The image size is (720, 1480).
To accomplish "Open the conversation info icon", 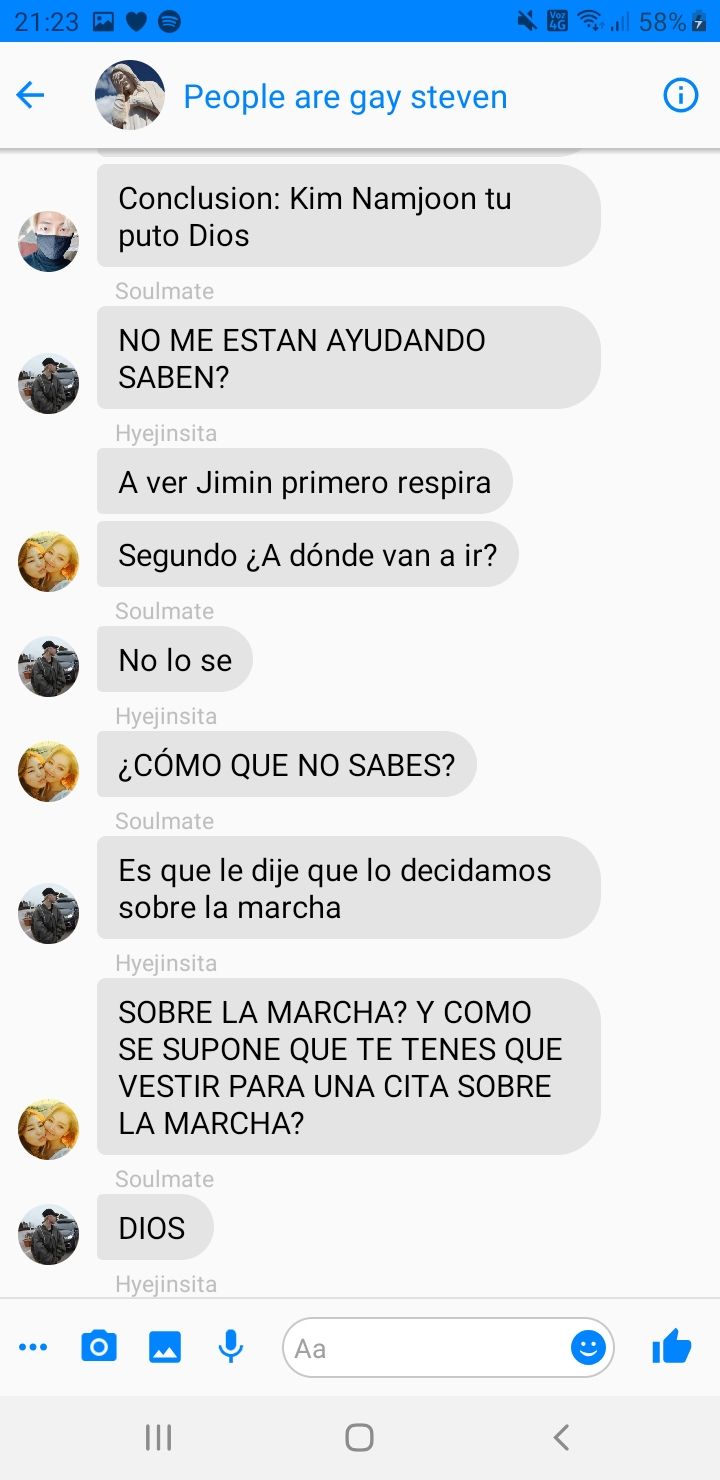I will tap(681, 96).
